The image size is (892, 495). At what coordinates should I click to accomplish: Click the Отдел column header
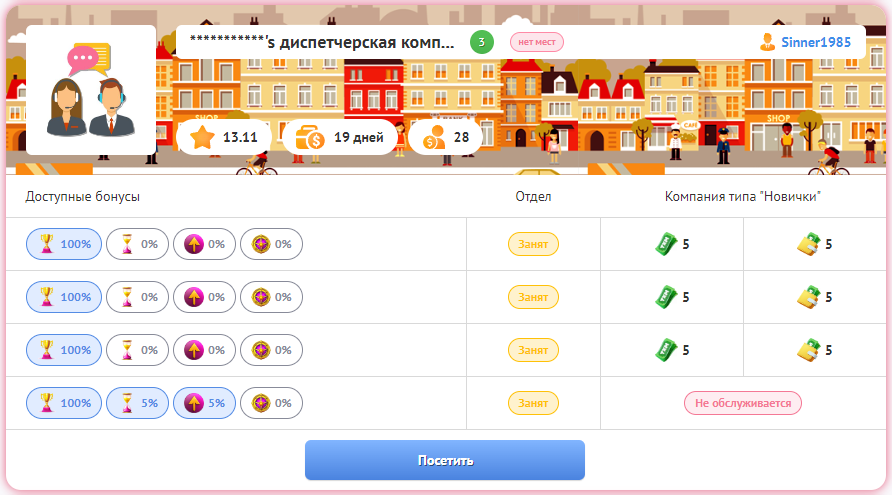[x=533, y=196]
